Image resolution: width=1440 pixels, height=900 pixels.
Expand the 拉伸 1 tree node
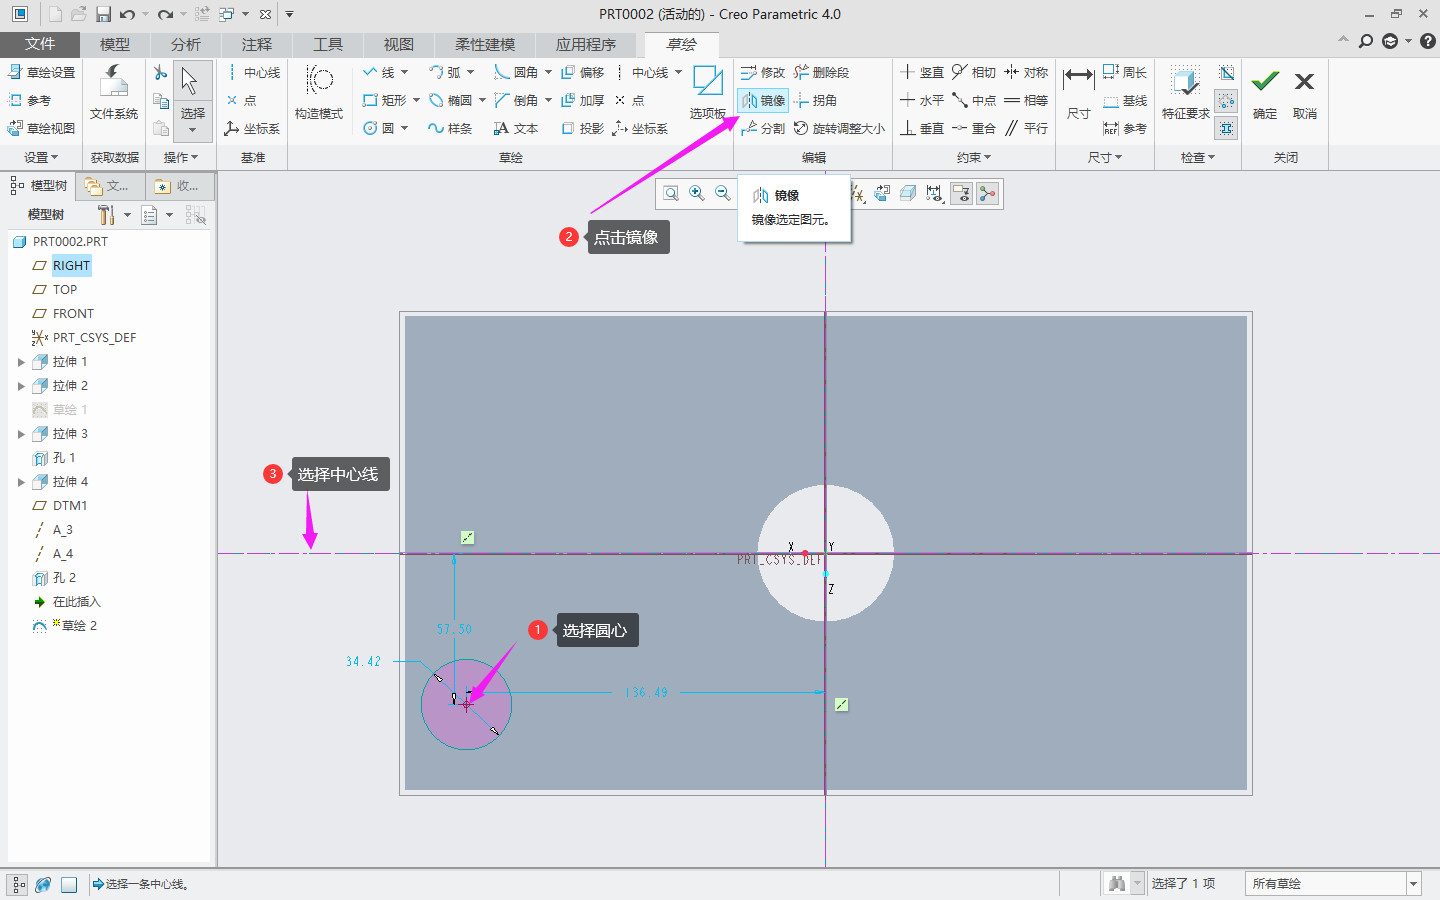[x=21, y=362]
